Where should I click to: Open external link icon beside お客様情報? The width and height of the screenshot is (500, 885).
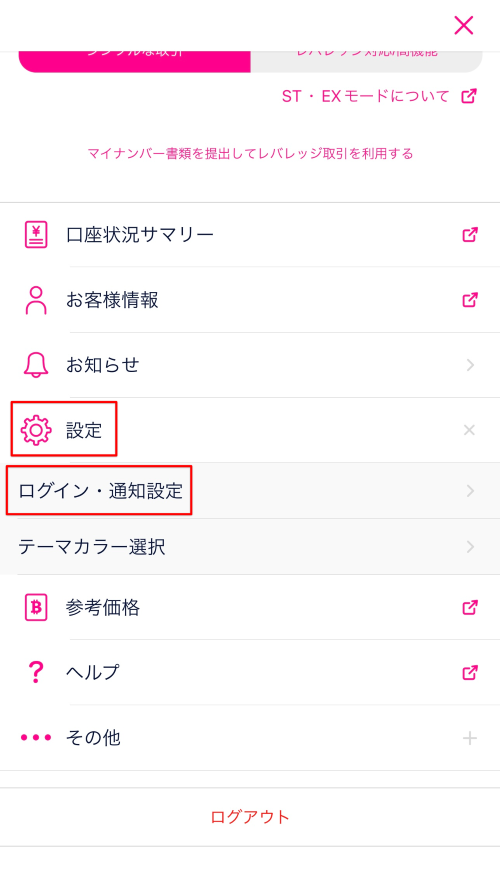click(x=470, y=300)
